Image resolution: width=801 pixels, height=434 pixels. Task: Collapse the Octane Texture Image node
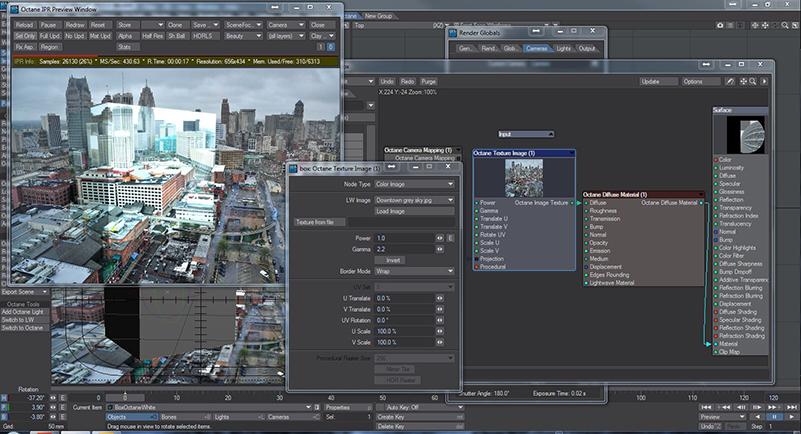coord(570,153)
